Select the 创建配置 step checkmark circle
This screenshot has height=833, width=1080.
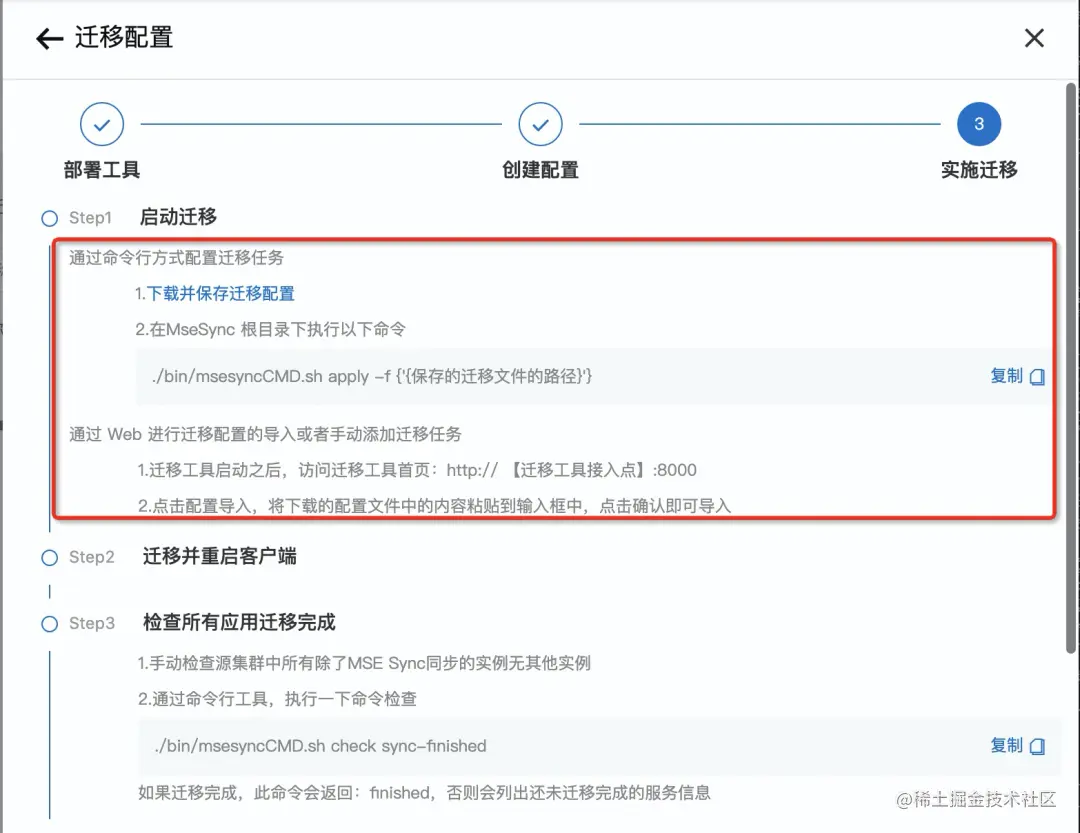point(541,124)
